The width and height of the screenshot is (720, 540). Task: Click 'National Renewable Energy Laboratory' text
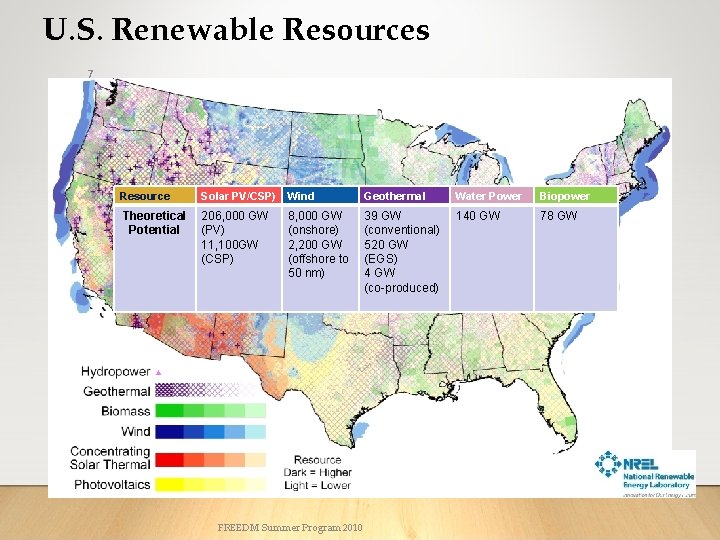pyautogui.click(x=658, y=480)
